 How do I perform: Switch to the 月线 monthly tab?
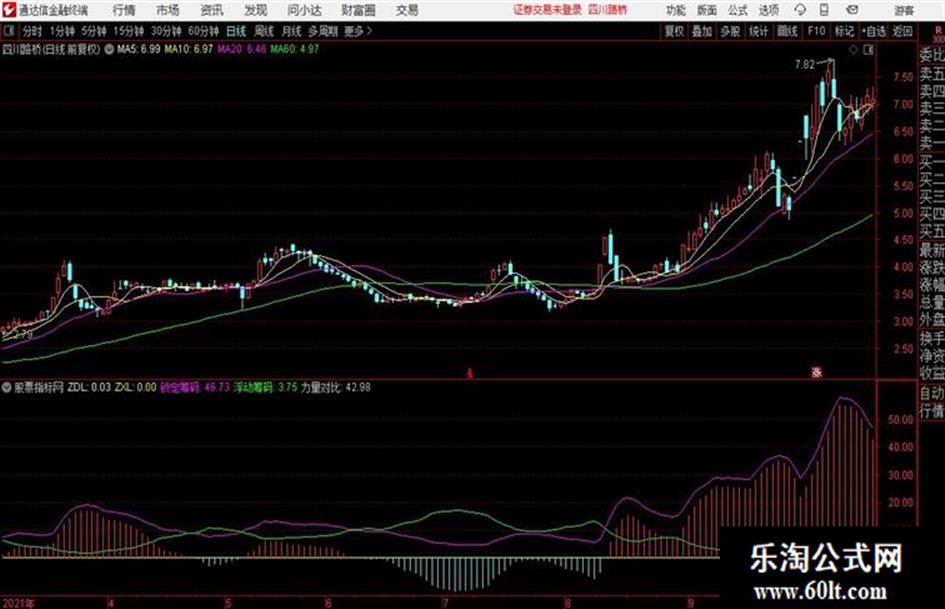point(292,31)
